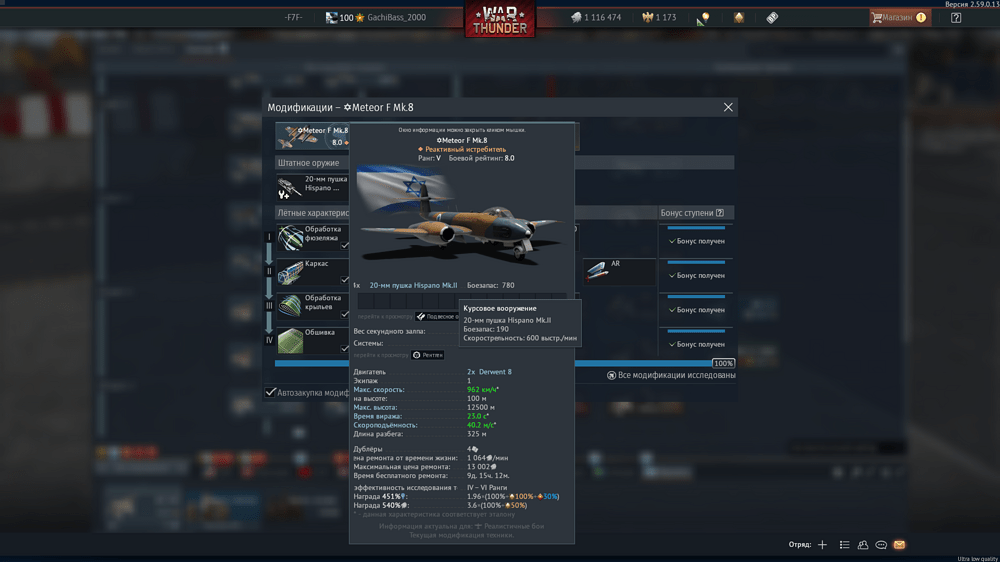Select the Обработка фюзеляжа modification
This screenshot has width=1000, height=562.
pyautogui.click(x=312, y=237)
